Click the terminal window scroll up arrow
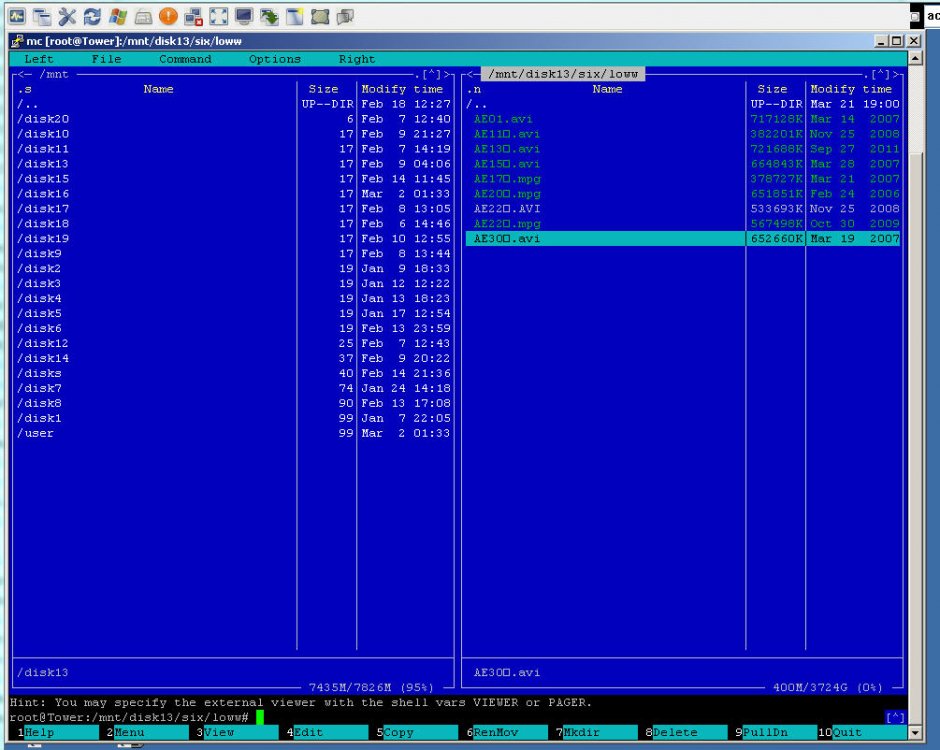 [915, 58]
